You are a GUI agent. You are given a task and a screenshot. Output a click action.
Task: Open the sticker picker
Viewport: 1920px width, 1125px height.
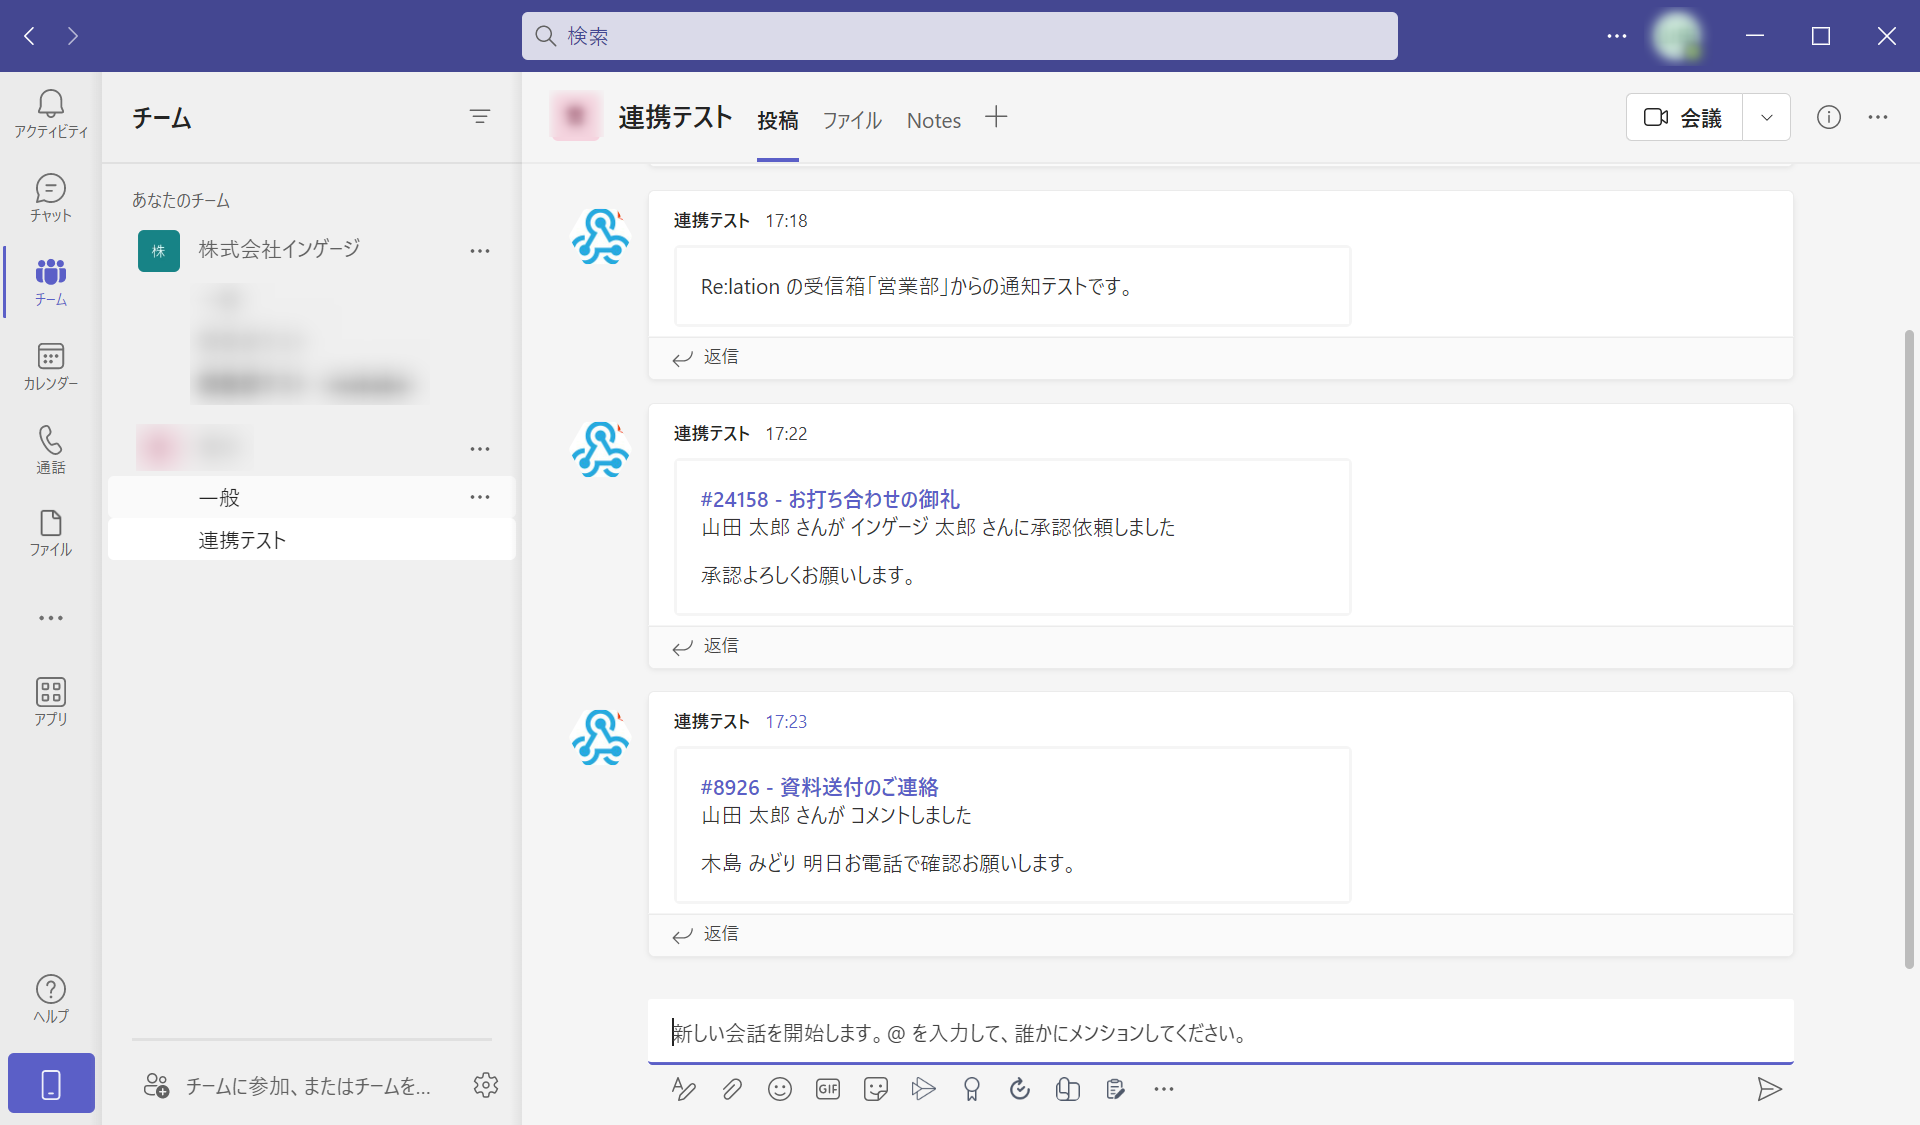click(x=876, y=1089)
